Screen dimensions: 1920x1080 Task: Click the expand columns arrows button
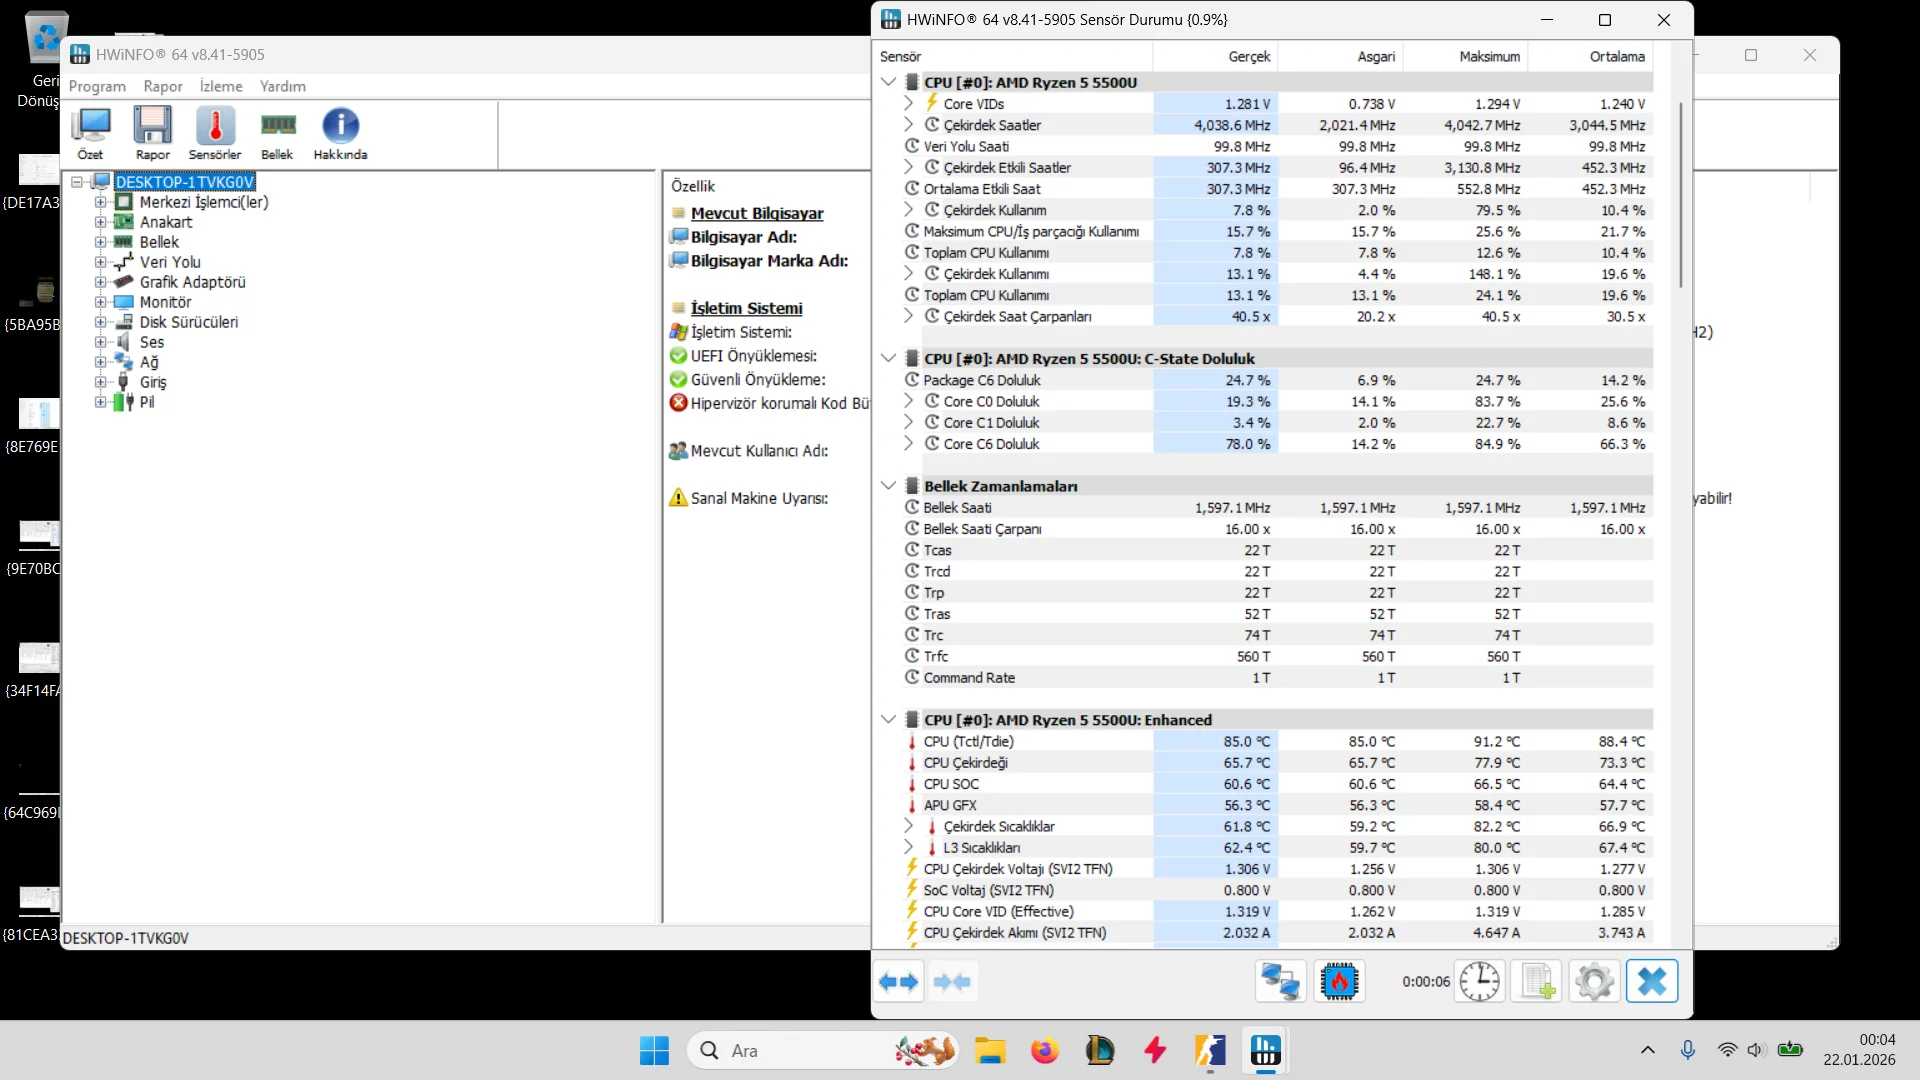[x=898, y=982]
